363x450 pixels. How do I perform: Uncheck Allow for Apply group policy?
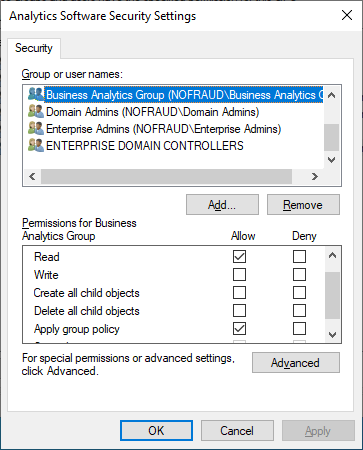pos(239,329)
